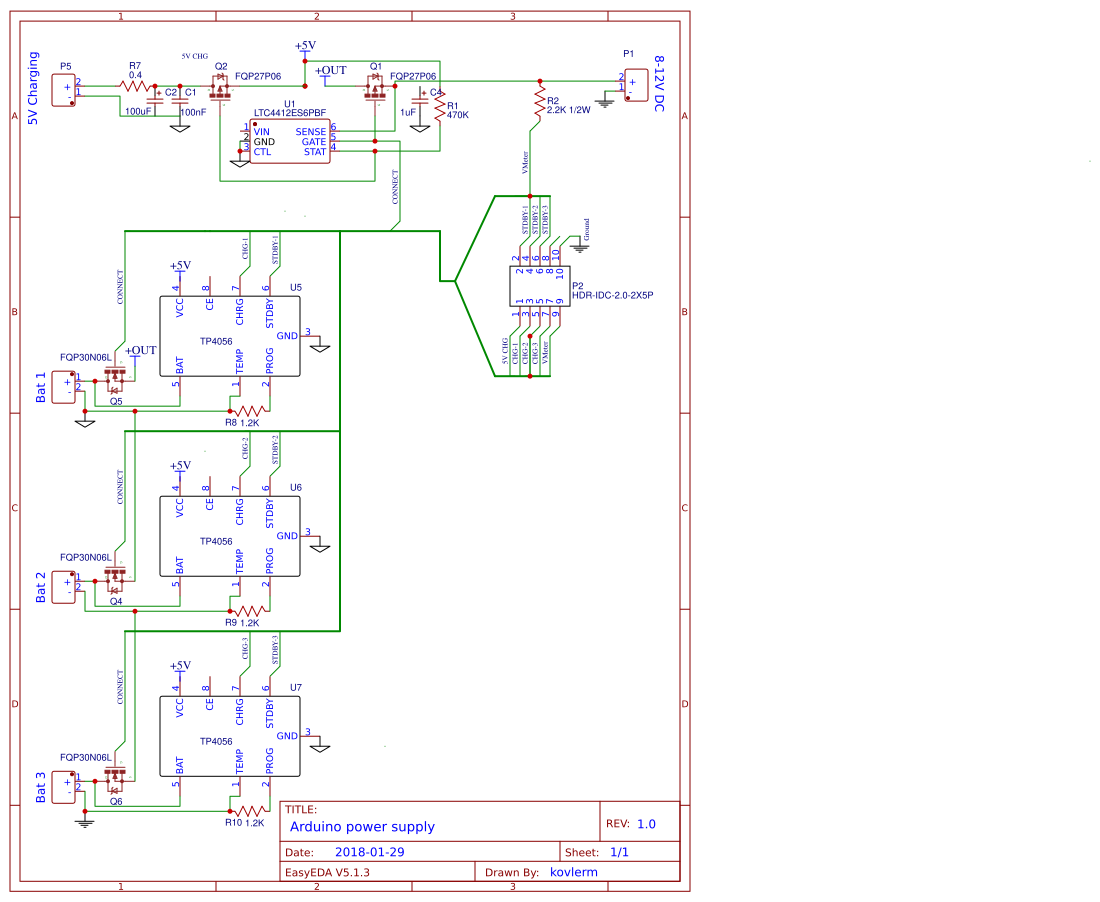Select the TP4056 charger chip U5
The image size is (1100, 902).
pyautogui.click(x=230, y=335)
